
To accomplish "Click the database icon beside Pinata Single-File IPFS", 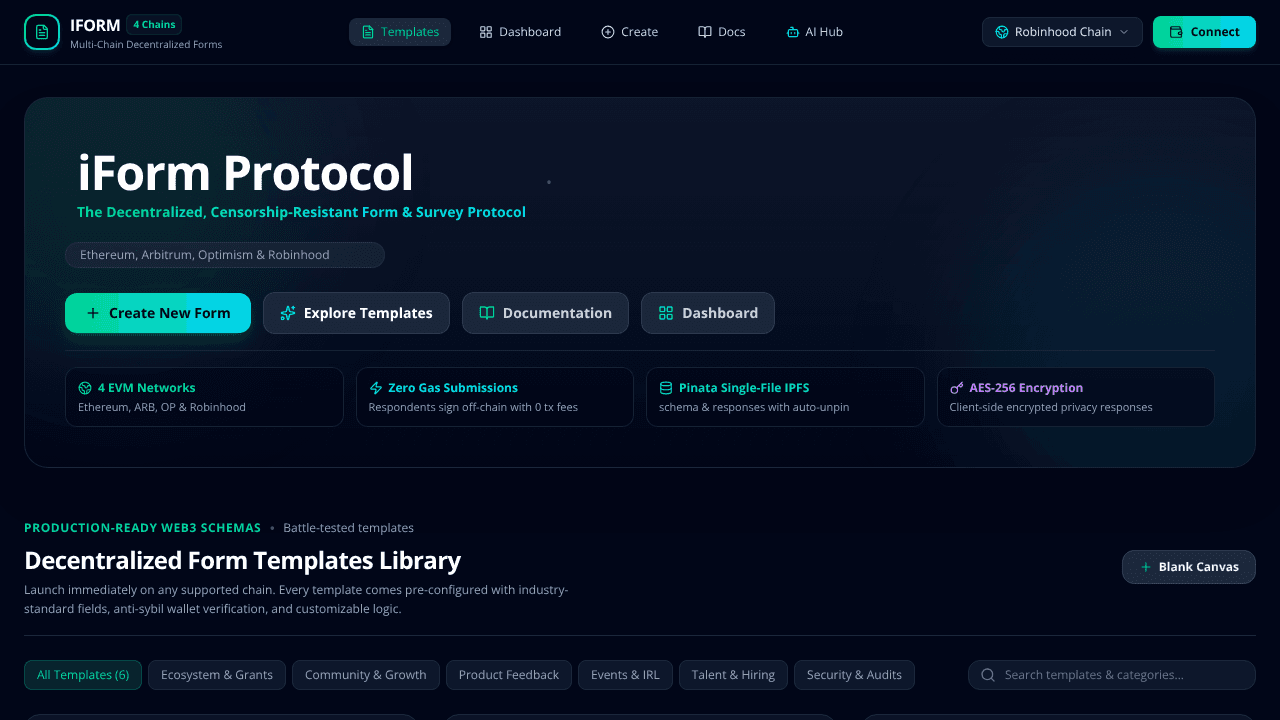I will tap(666, 388).
